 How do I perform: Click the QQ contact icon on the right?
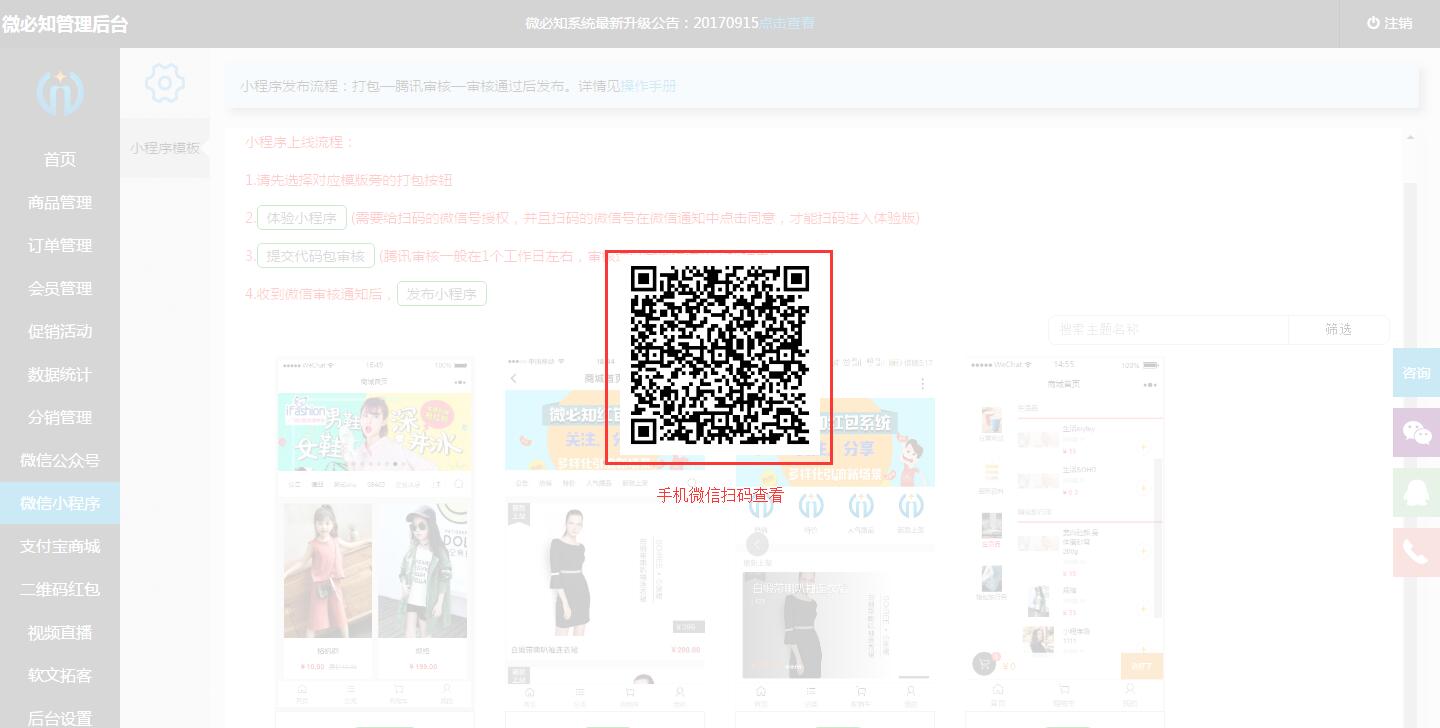coord(1416,492)
